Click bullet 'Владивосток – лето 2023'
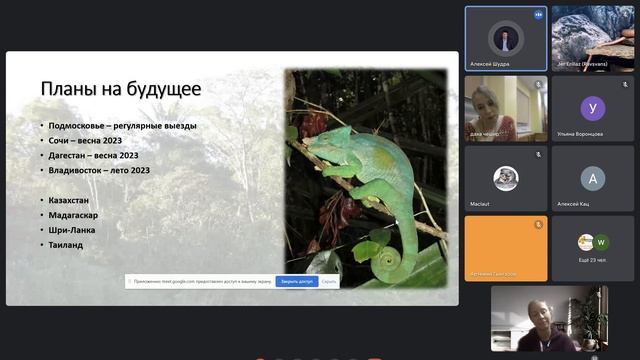The image size is (640, 360). coord(99,170)
